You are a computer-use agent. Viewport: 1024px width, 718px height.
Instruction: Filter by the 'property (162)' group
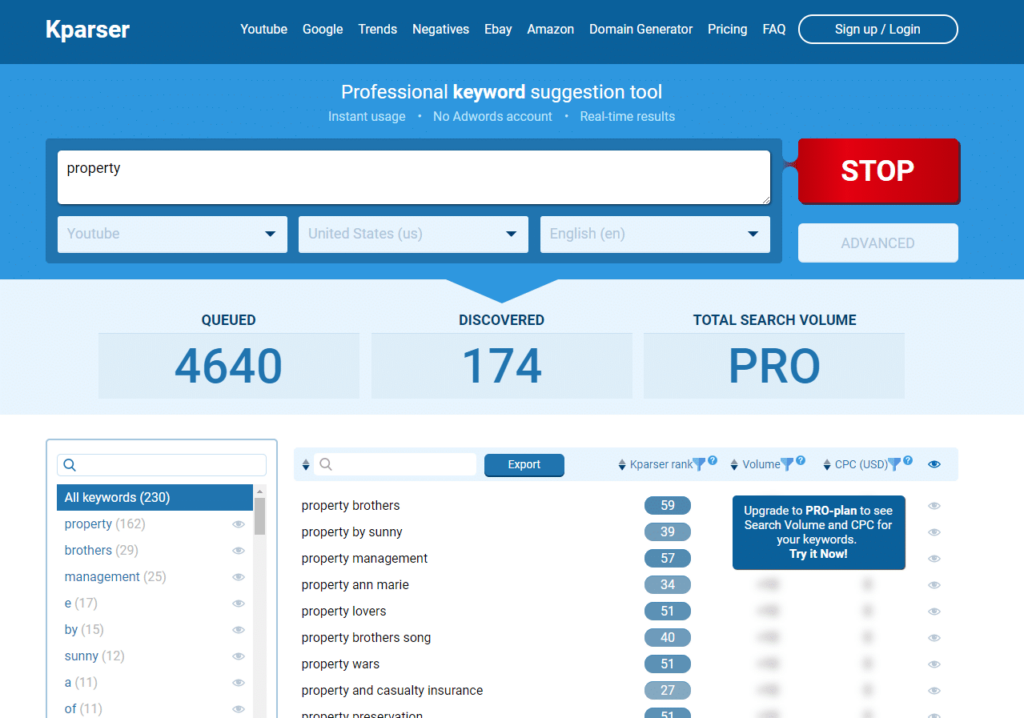[x=104, y=524]
